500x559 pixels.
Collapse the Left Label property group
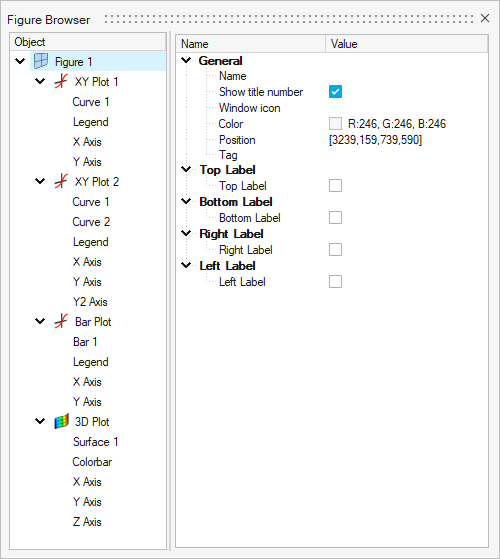point(186,265)
